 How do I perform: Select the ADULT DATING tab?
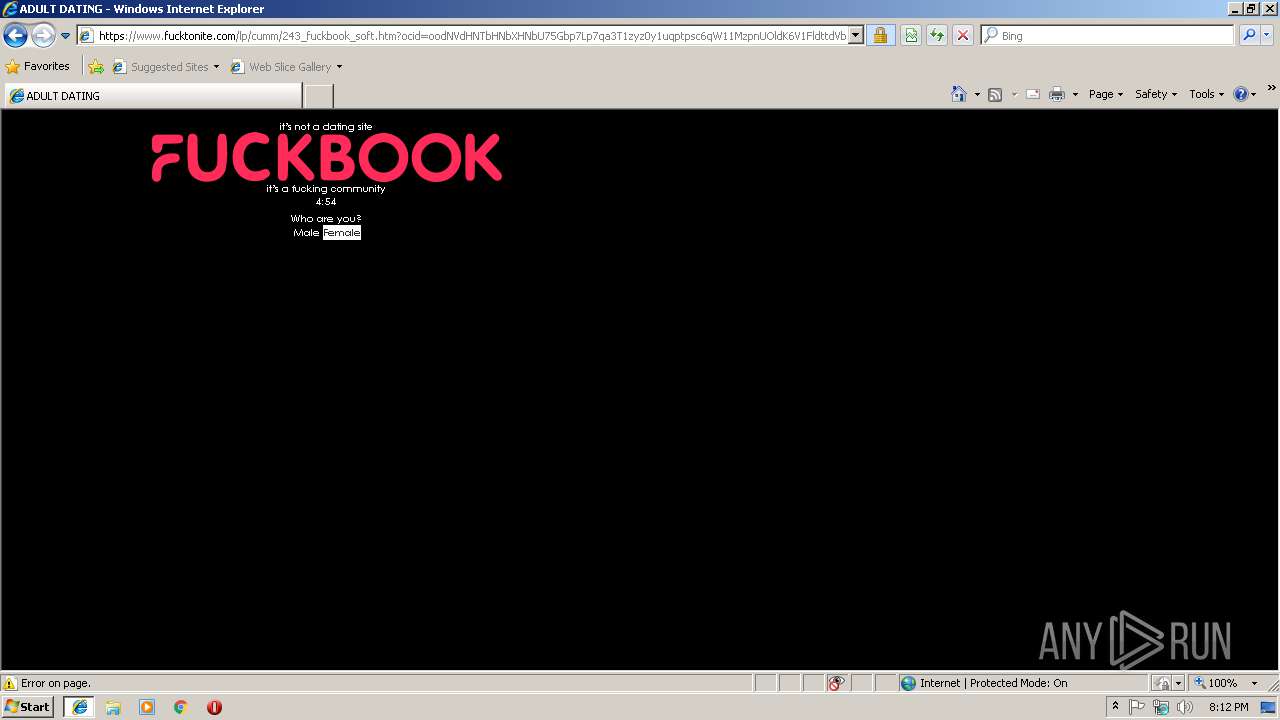click(x=152, y=96)
